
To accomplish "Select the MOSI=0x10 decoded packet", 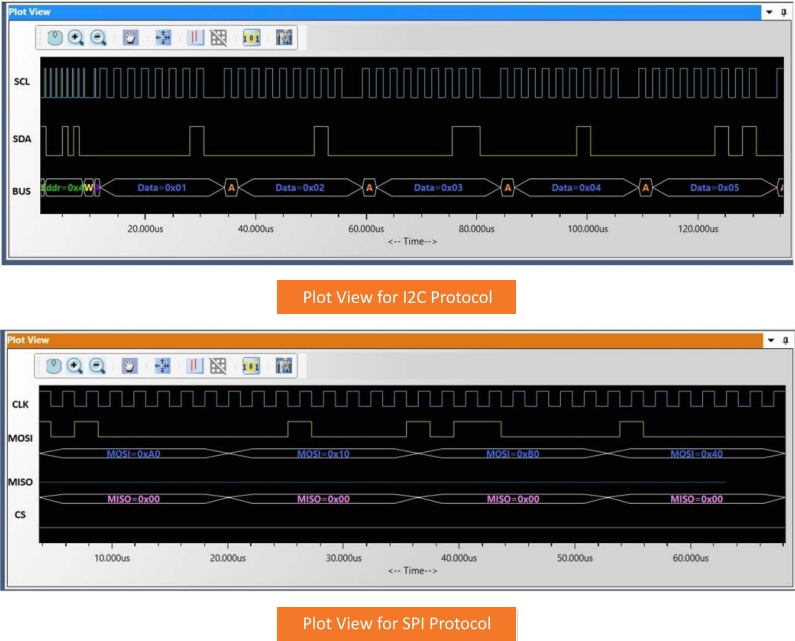I will coord(323,454).
